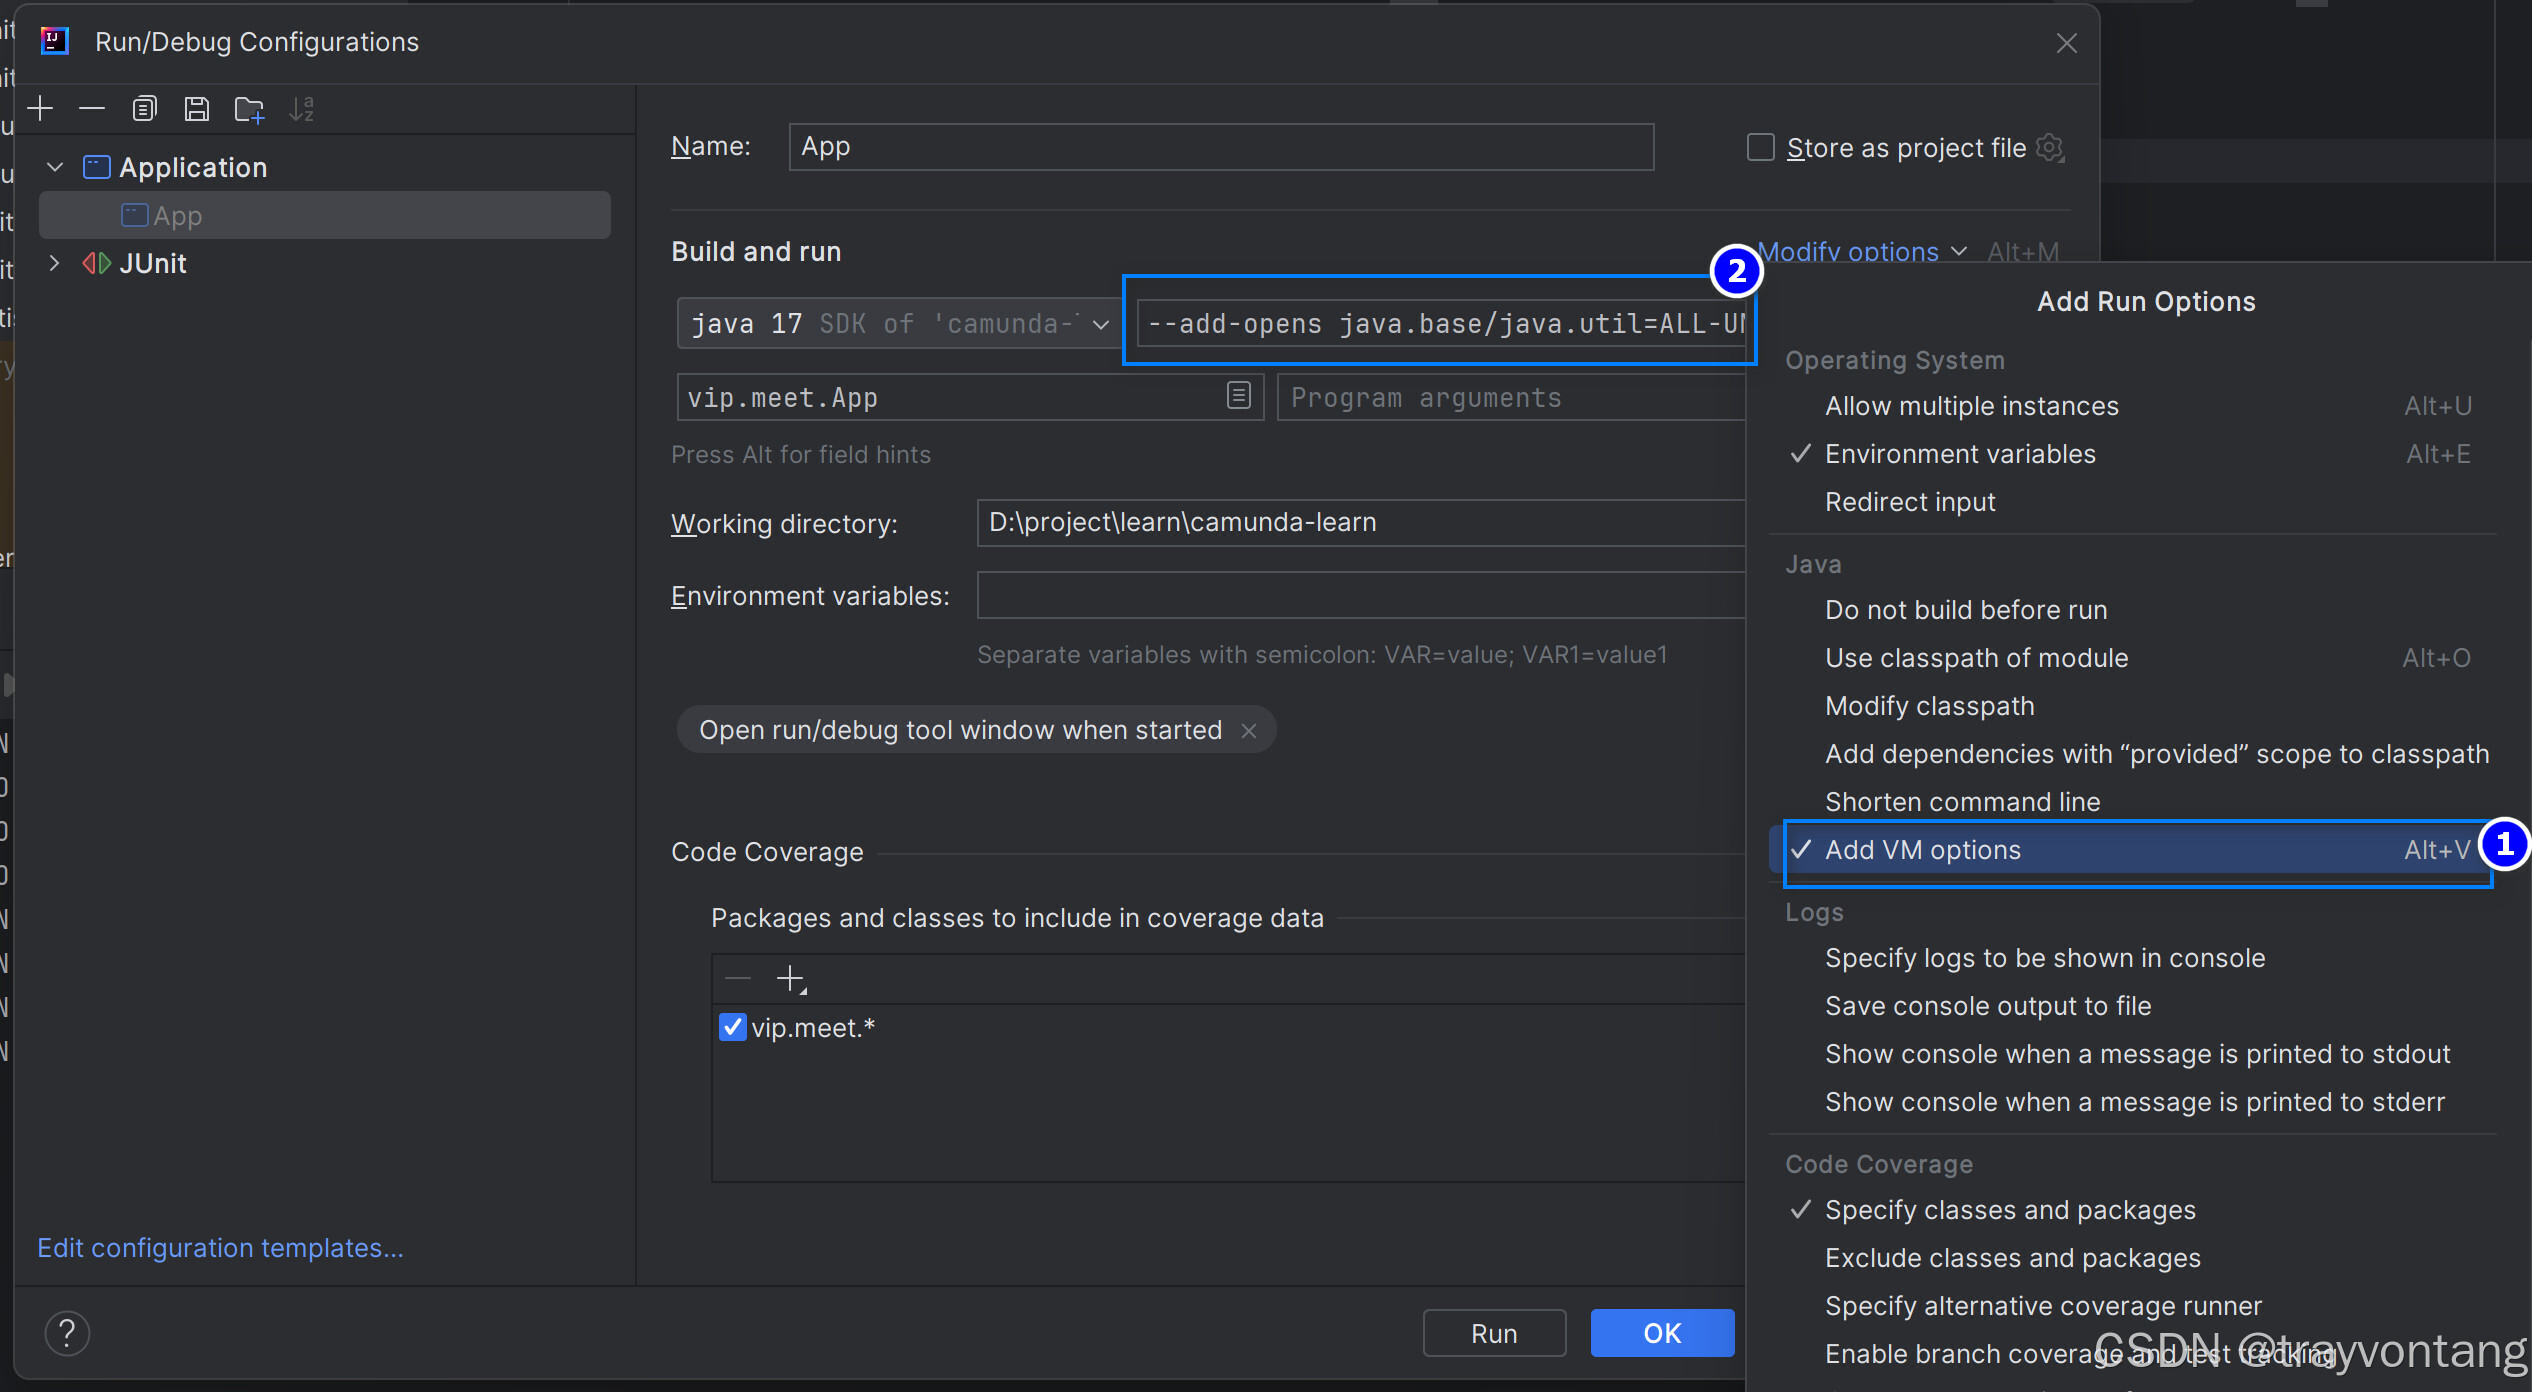Toggle the Store as project file checkbox
Image resolution: width=2532 pixels, height=1392 pixels.
coord(1755,147)
